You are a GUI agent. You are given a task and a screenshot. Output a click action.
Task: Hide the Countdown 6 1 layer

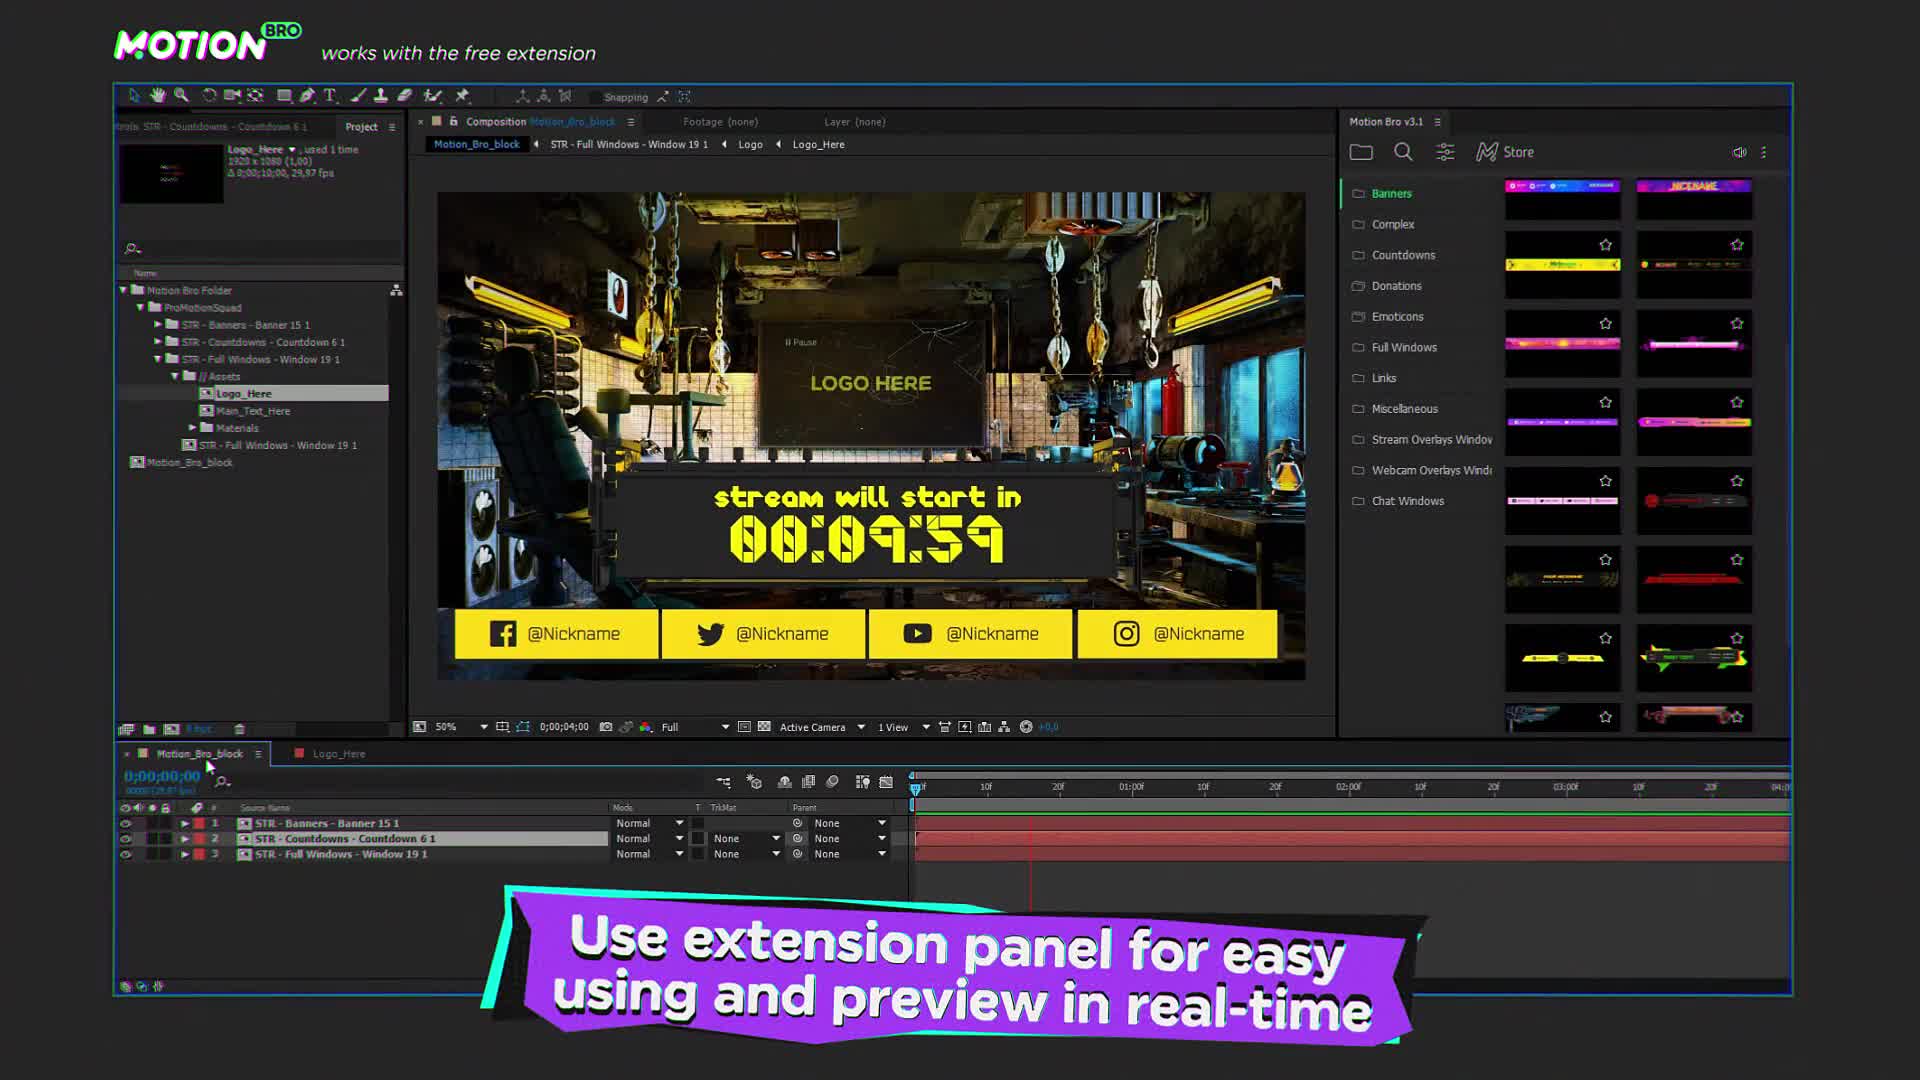(125, 839)
